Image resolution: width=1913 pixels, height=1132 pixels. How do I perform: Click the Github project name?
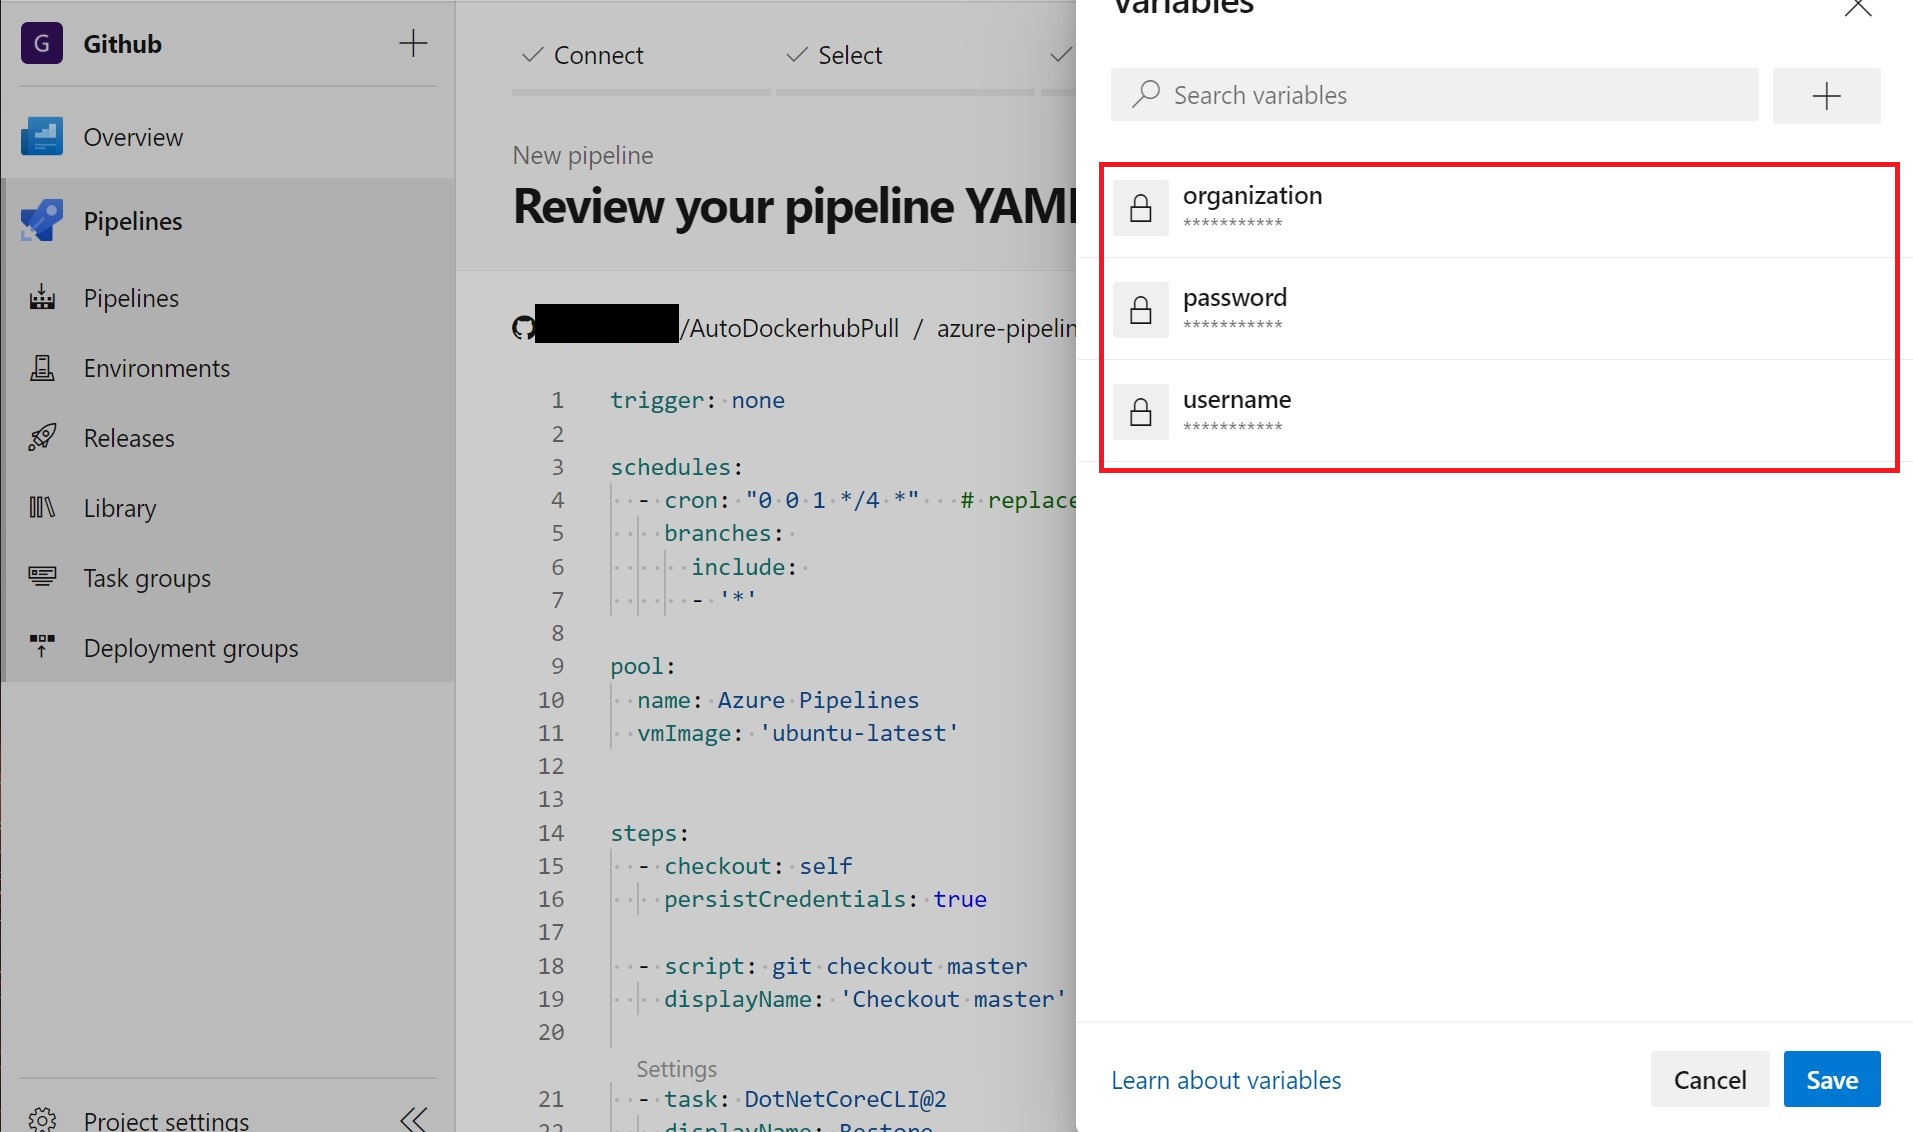[122, 44]
